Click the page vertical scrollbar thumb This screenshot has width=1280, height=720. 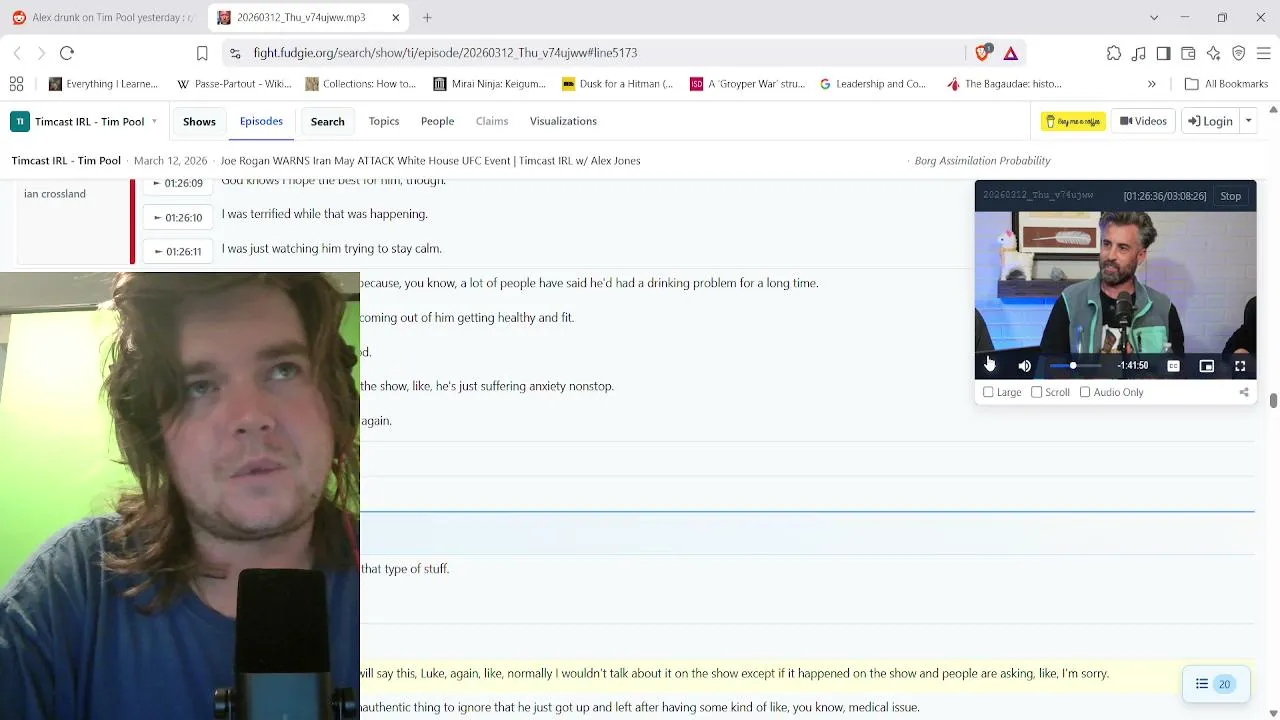click(x=1273, y=401)
